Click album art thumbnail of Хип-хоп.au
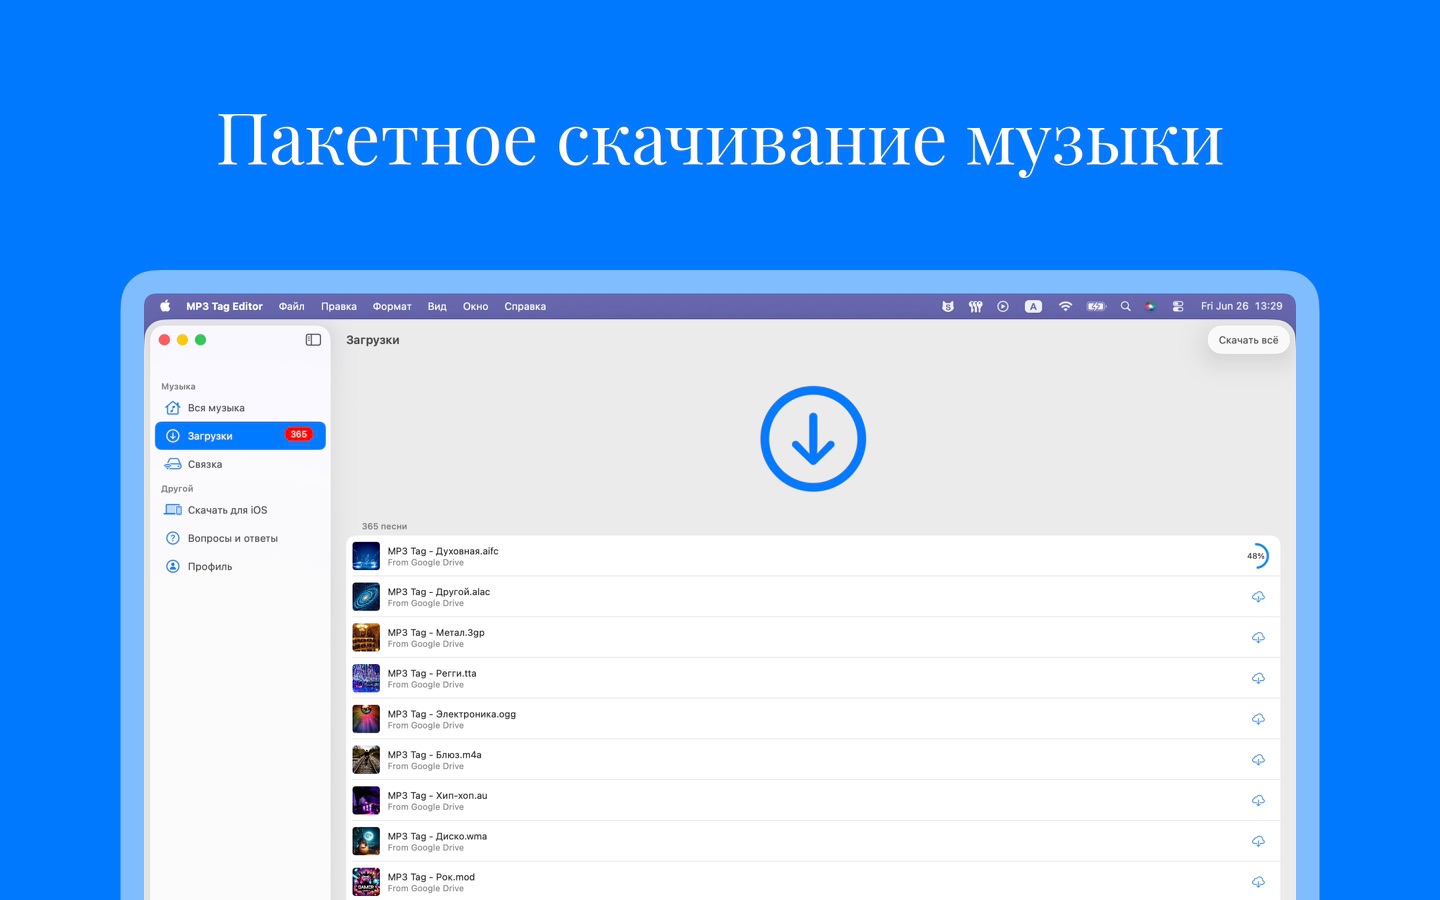Screen dimensions: 1440x900 [x=366, y=801]
